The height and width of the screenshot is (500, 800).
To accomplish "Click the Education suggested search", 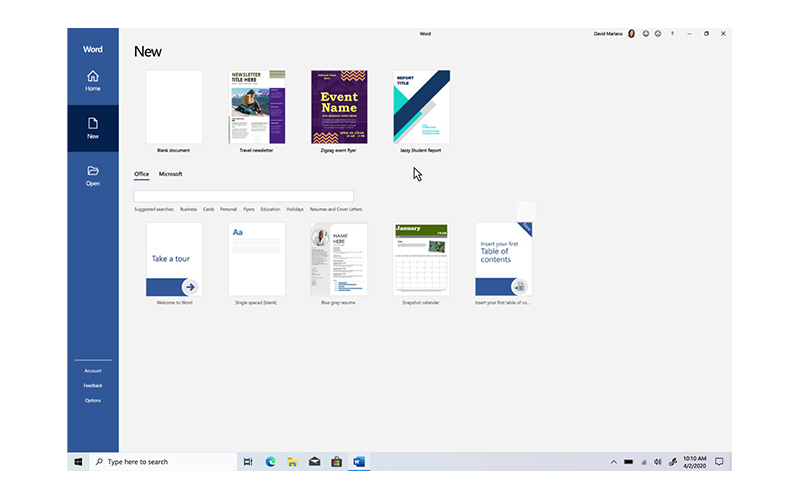I will pos(270,209).
